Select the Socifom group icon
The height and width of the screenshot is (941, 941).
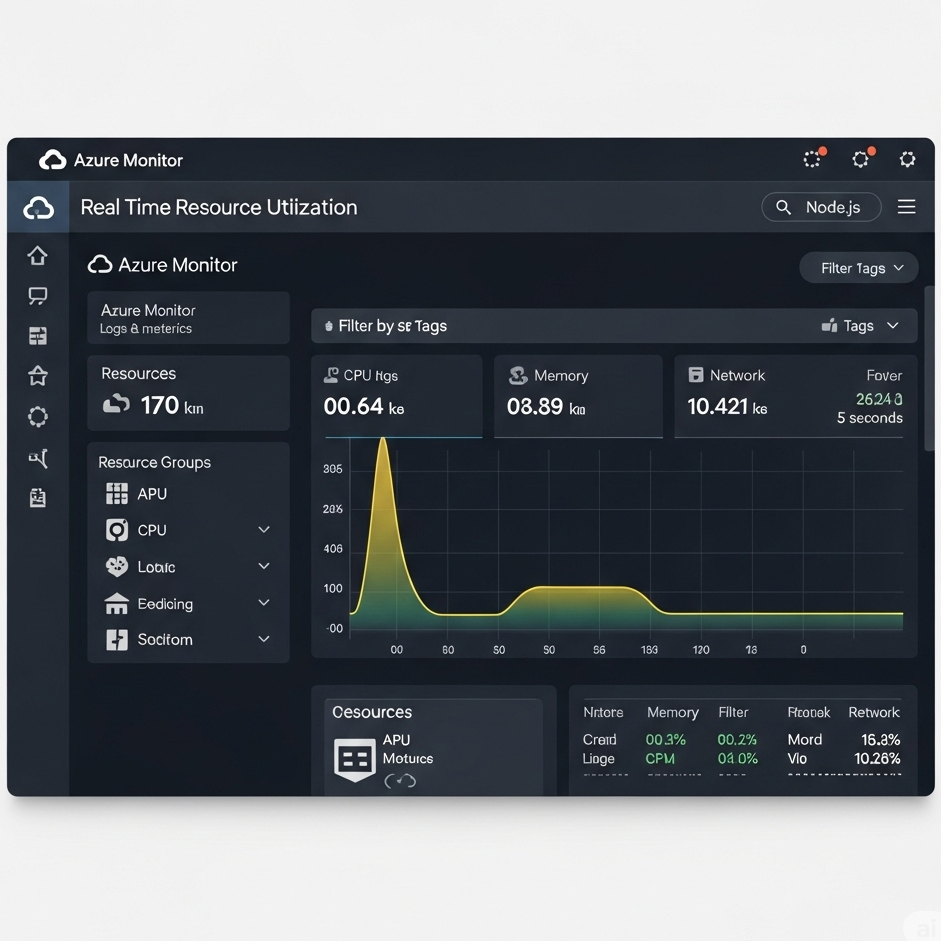pos(116,640)
